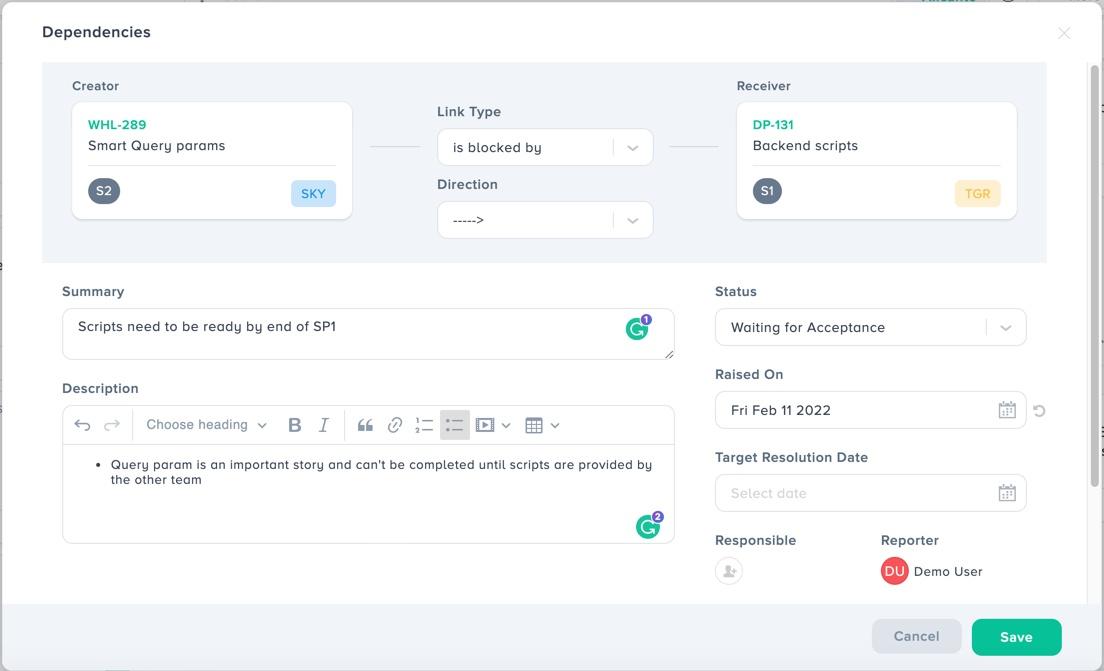The width and height of the screenshot is (1104, 671).
Task: Apply a numbered list to the description
Action: 424,424
